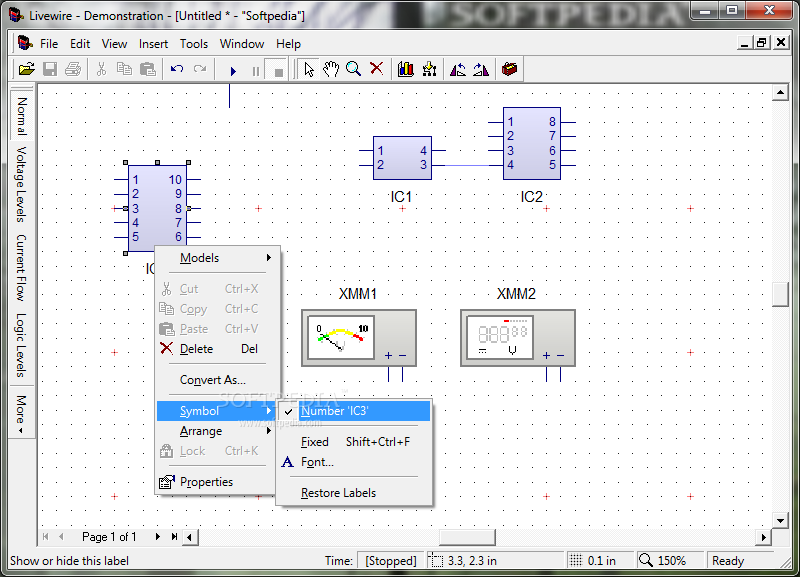800x577 pixels.
Task: Select the hand pan tool
Action: [x=331, y=69]
